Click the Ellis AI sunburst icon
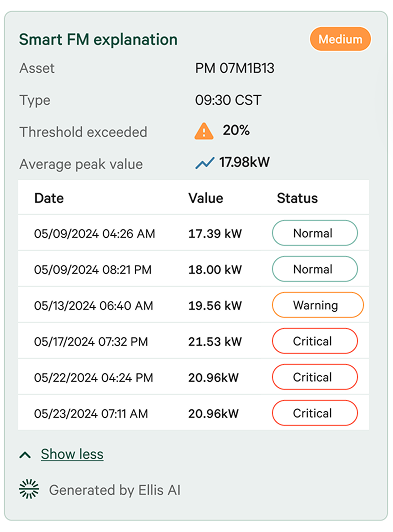 (x=29, y=489)
